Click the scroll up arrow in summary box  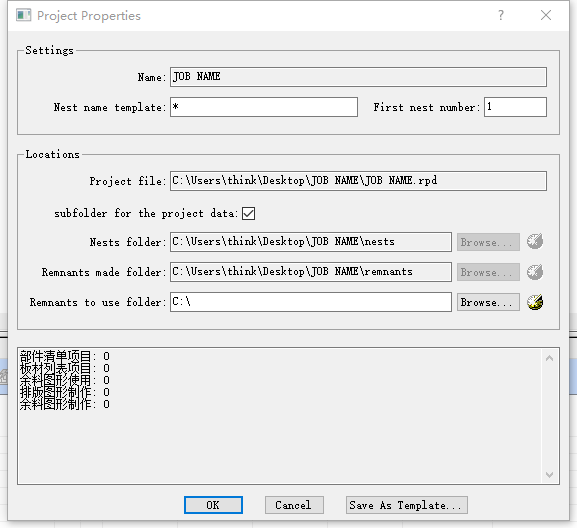549,358
